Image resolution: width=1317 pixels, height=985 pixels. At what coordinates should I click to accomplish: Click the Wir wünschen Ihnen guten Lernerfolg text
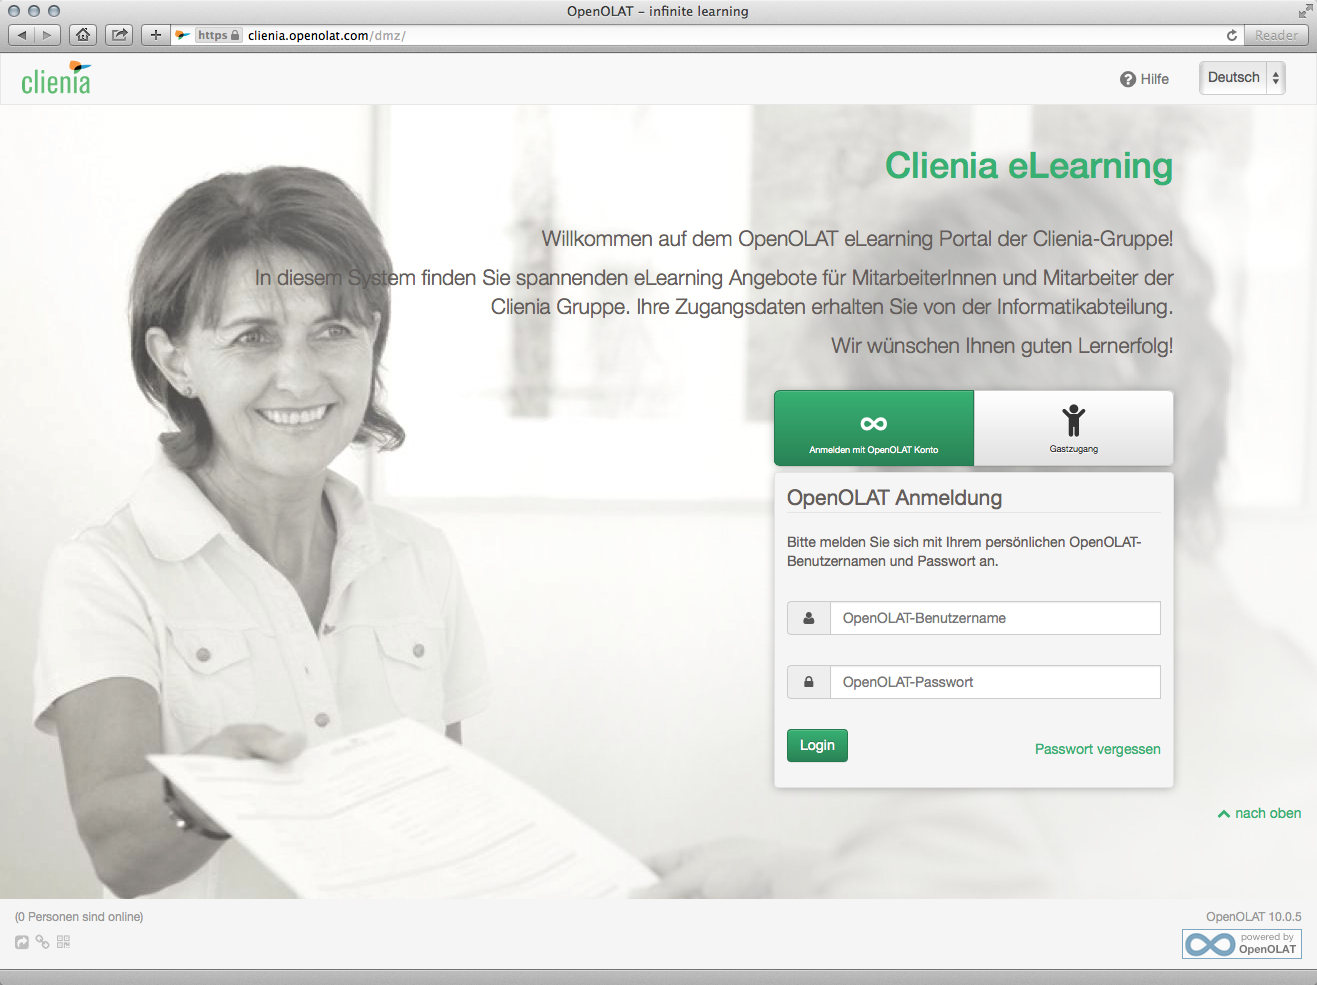pyautogui.click(x=1002, y=346)
